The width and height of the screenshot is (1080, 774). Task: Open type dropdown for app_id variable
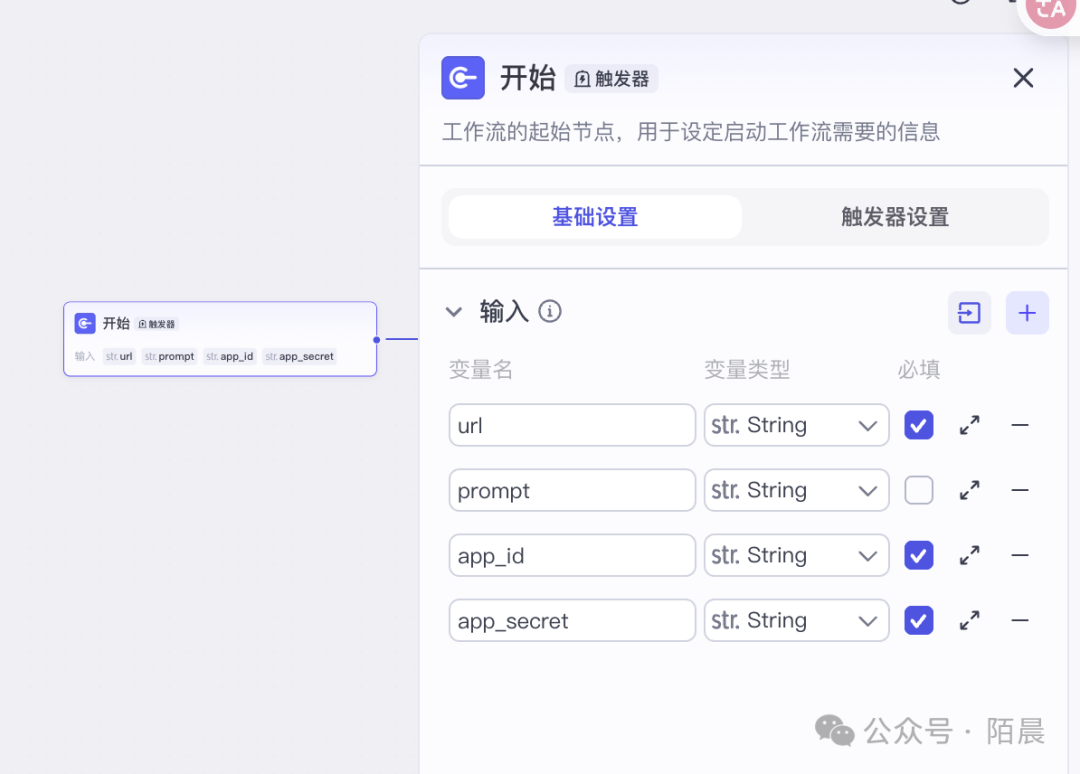click(796, 555)
